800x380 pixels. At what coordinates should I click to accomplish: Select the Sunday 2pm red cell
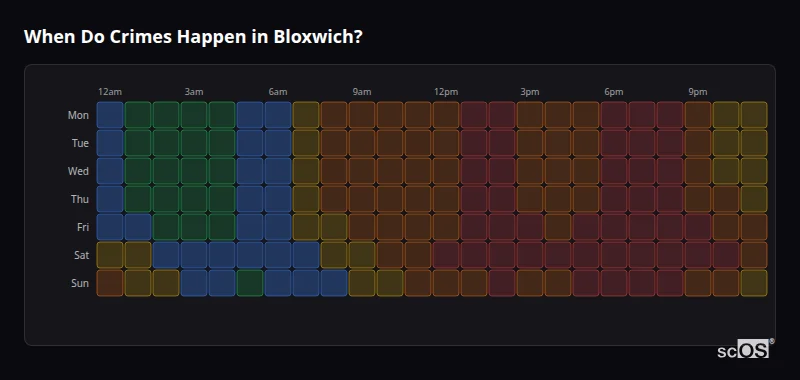502,283
